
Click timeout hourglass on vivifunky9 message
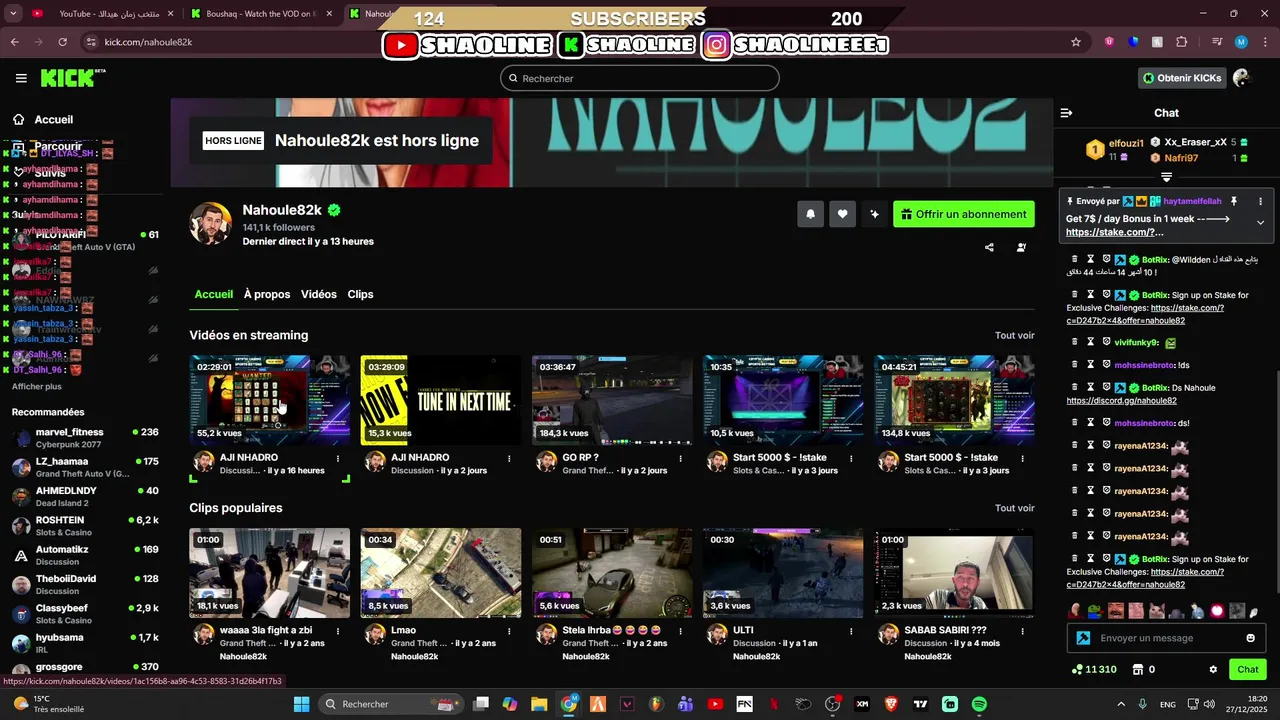1091,342
